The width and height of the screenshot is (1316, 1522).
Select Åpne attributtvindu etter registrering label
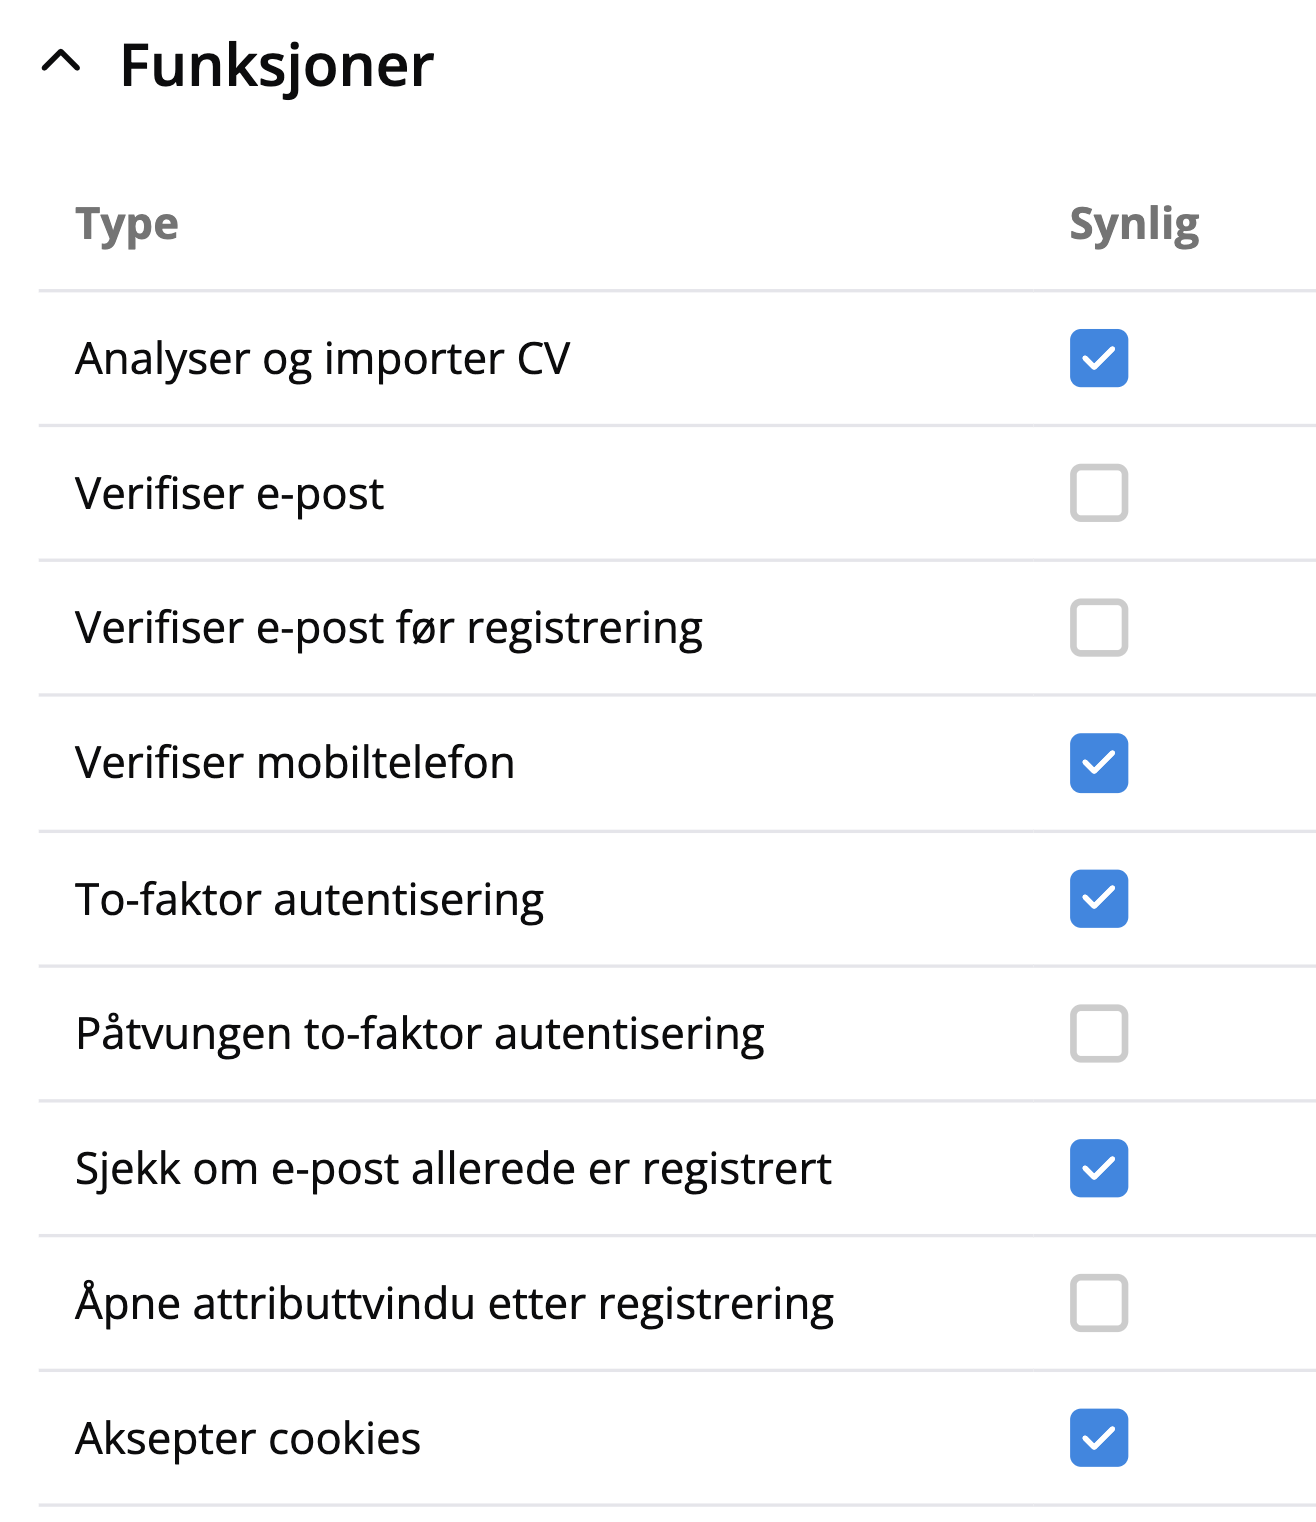tap(454, 1304)
